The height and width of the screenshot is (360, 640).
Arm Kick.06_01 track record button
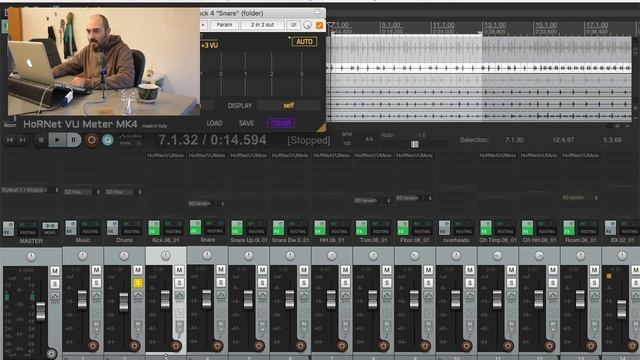point(176,346)
